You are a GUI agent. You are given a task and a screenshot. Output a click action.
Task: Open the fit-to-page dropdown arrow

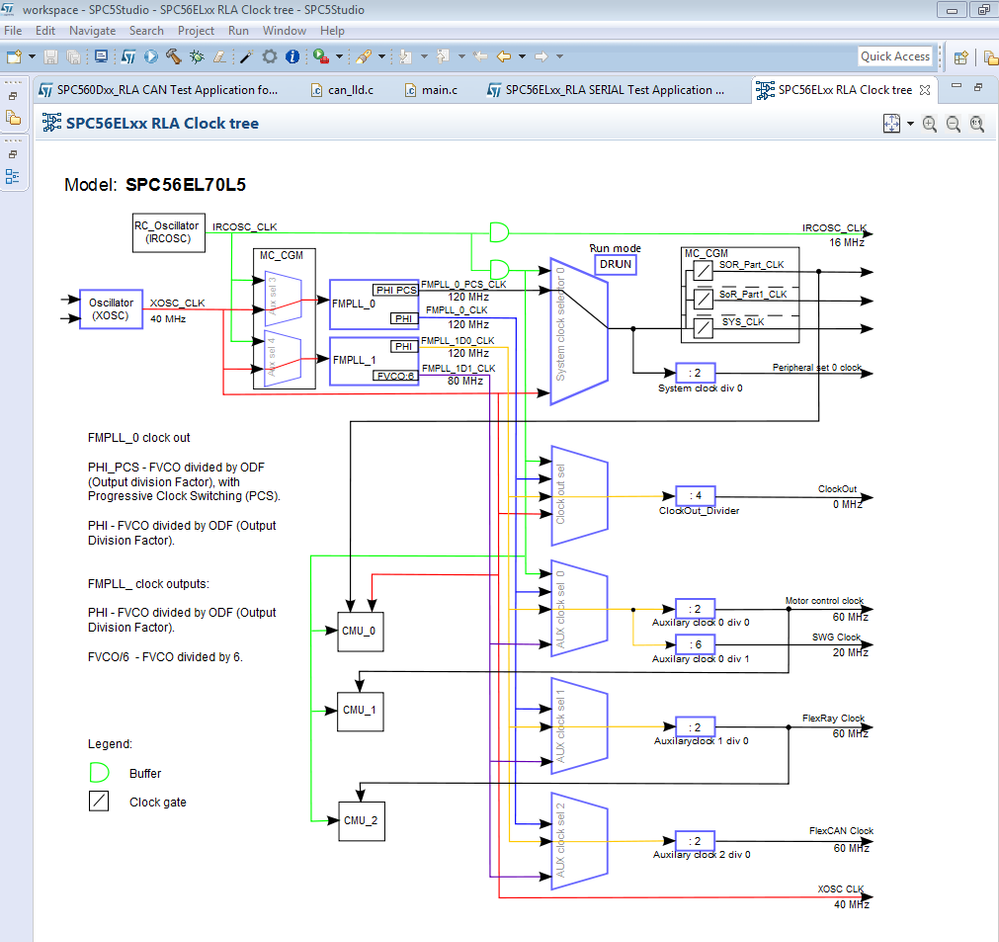pos(910,124)
